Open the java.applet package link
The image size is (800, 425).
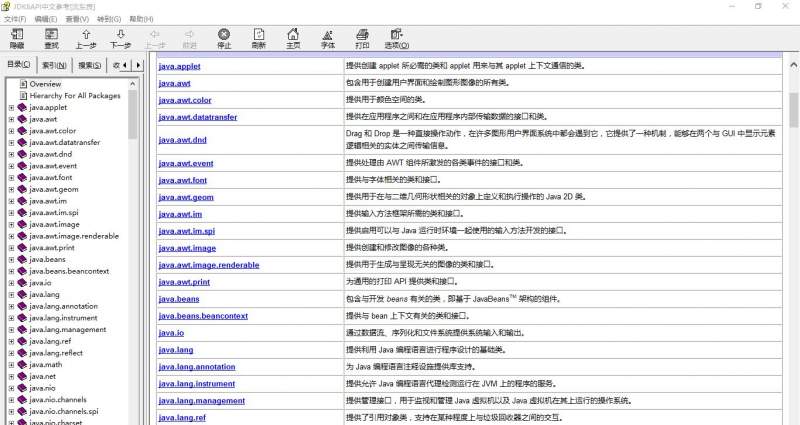[x=180, y=66]
